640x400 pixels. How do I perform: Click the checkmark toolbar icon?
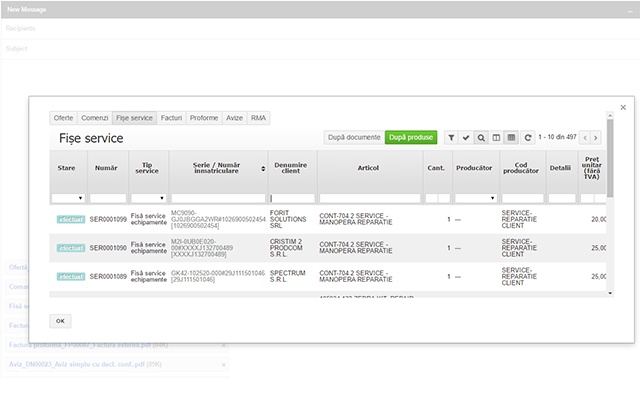(x=466, y=138)
